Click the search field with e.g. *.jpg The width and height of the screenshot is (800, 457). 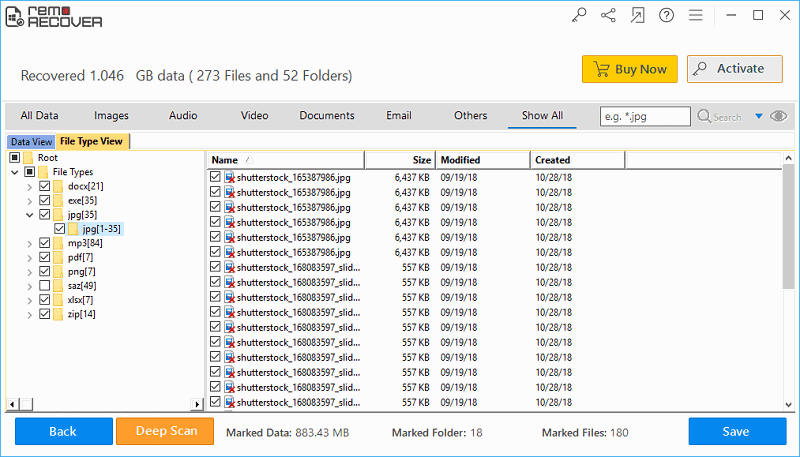point(645,116)
